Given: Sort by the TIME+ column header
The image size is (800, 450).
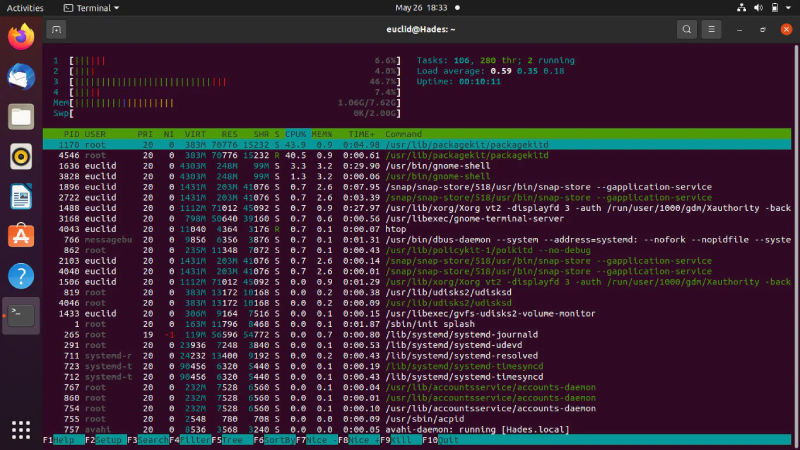Looking at the screenshot, I should 361,134.
